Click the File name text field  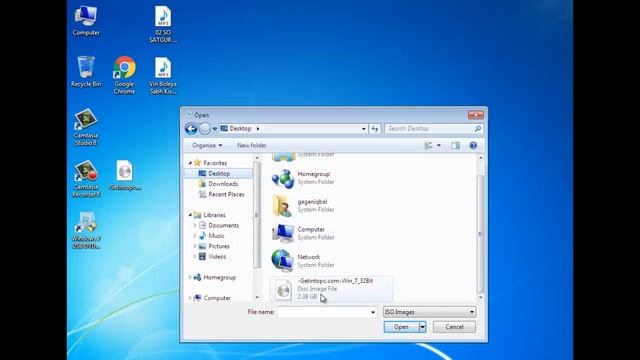click(x=323, y=312)
